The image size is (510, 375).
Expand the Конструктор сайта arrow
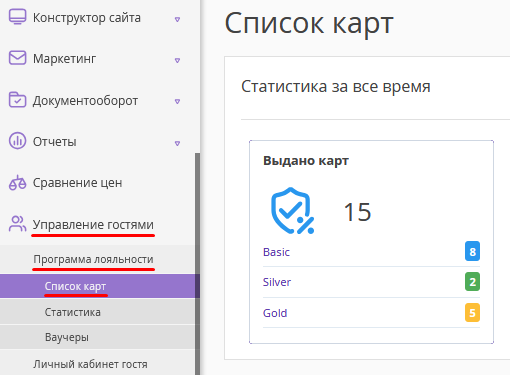(x=177, y=19)
